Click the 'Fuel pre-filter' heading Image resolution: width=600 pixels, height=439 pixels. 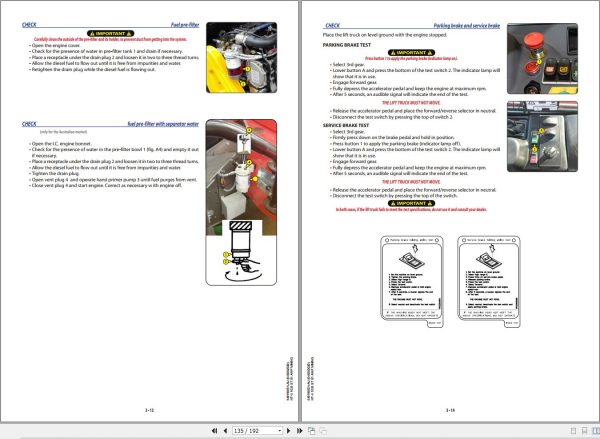tap(185, 25)
